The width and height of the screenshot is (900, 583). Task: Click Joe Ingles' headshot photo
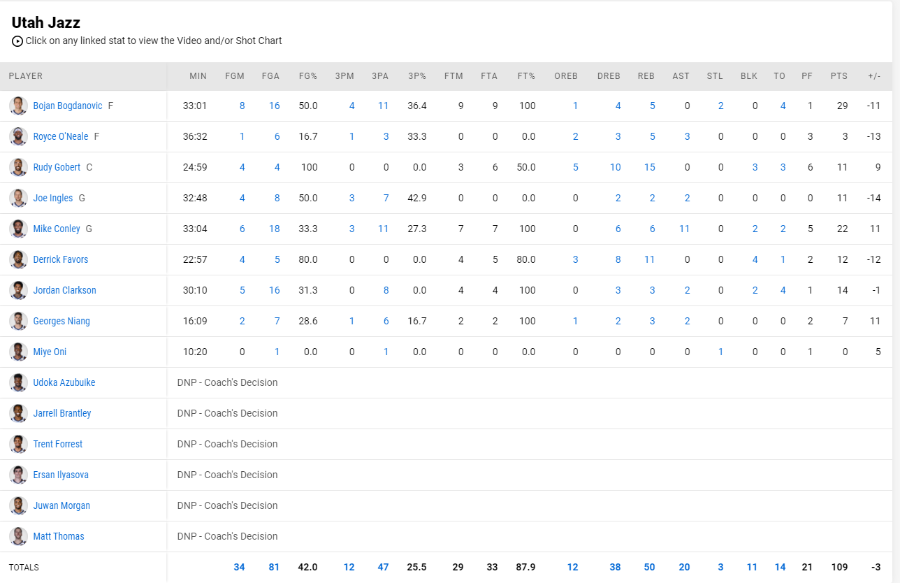[x=18, y=198]
